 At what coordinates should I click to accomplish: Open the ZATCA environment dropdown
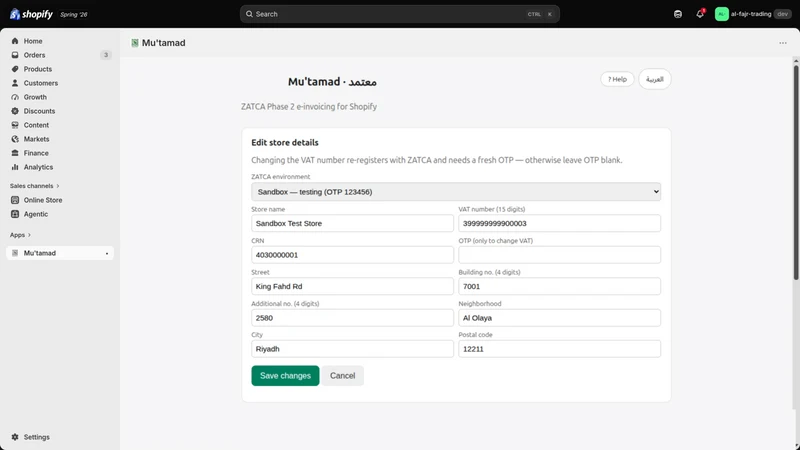[x=456, y=192]
